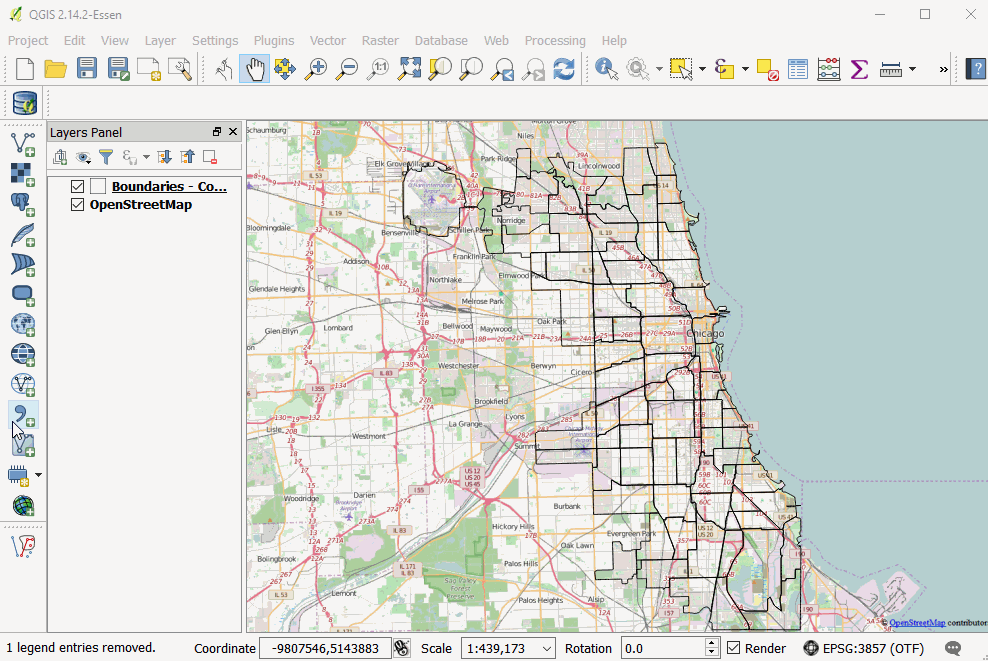
Task: Click the Select by Expression icon
Action: [724, 69]
